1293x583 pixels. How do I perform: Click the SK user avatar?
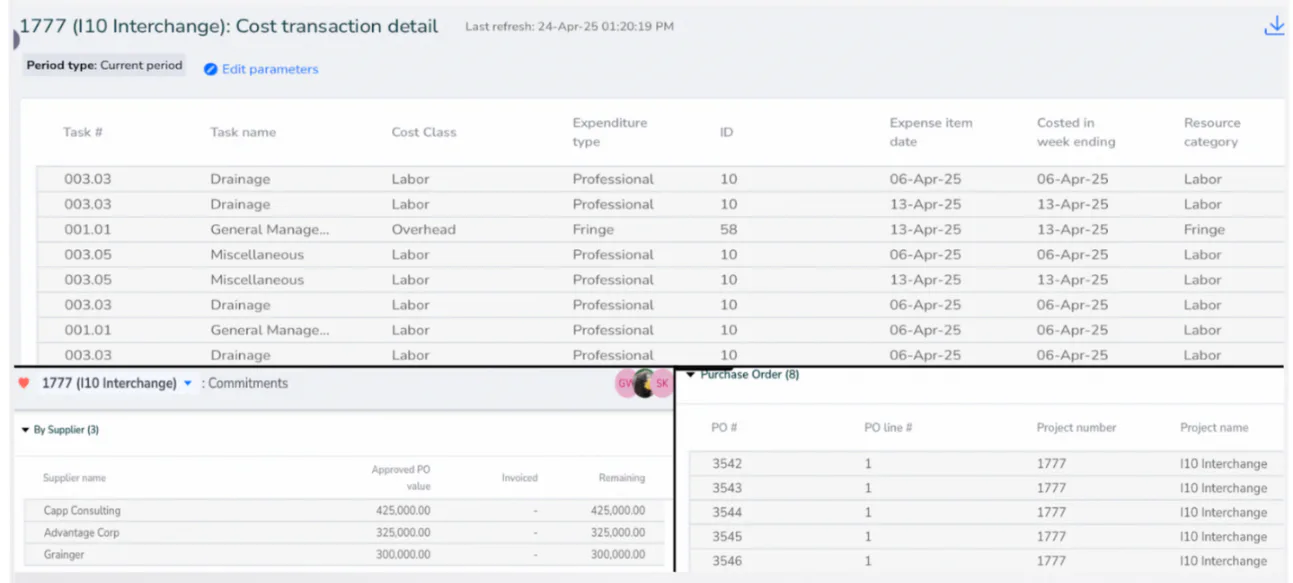663,383
